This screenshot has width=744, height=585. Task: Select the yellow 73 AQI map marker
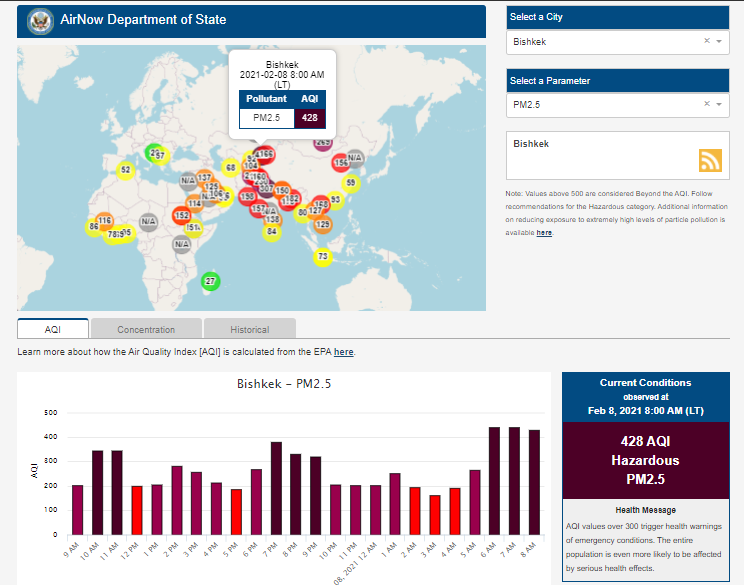(322, 257)
